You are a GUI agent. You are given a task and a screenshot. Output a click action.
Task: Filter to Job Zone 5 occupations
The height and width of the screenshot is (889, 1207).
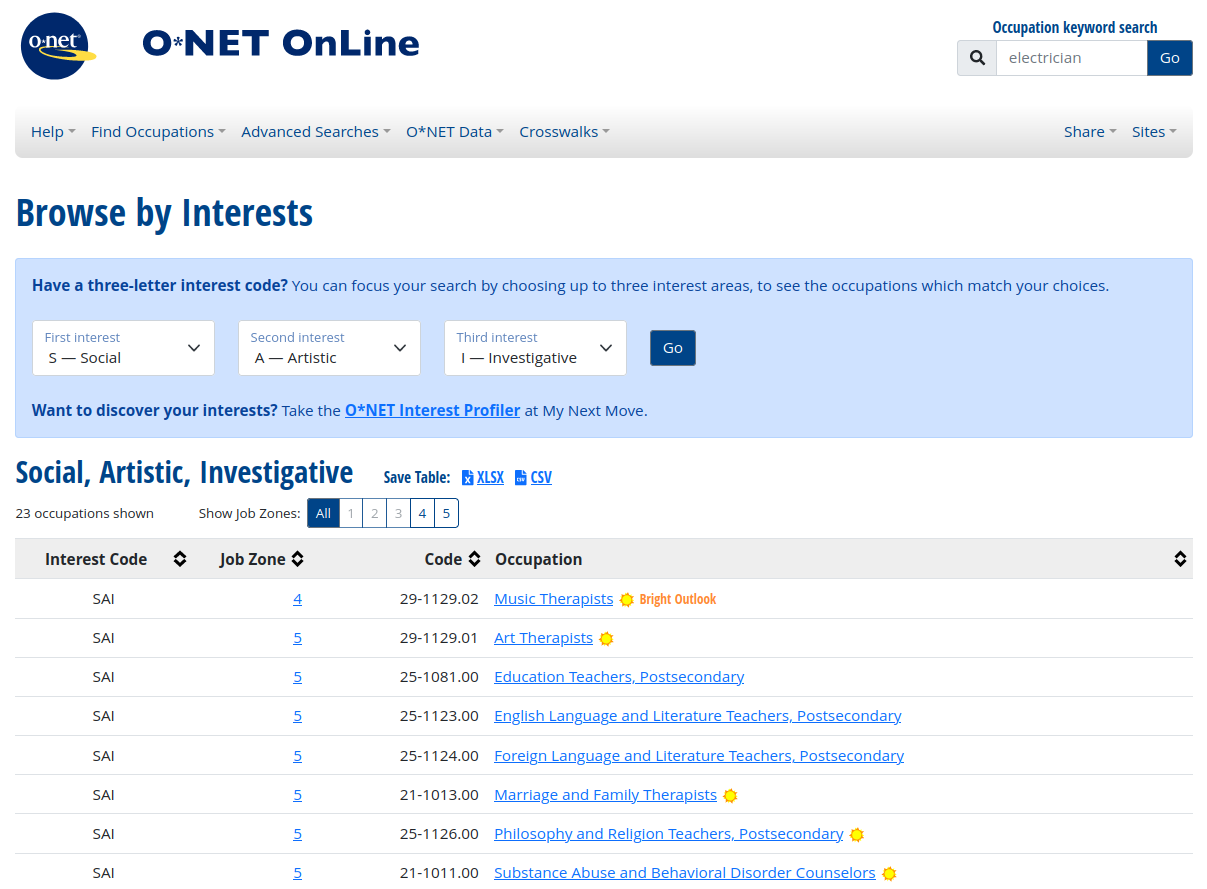point(446,513)
